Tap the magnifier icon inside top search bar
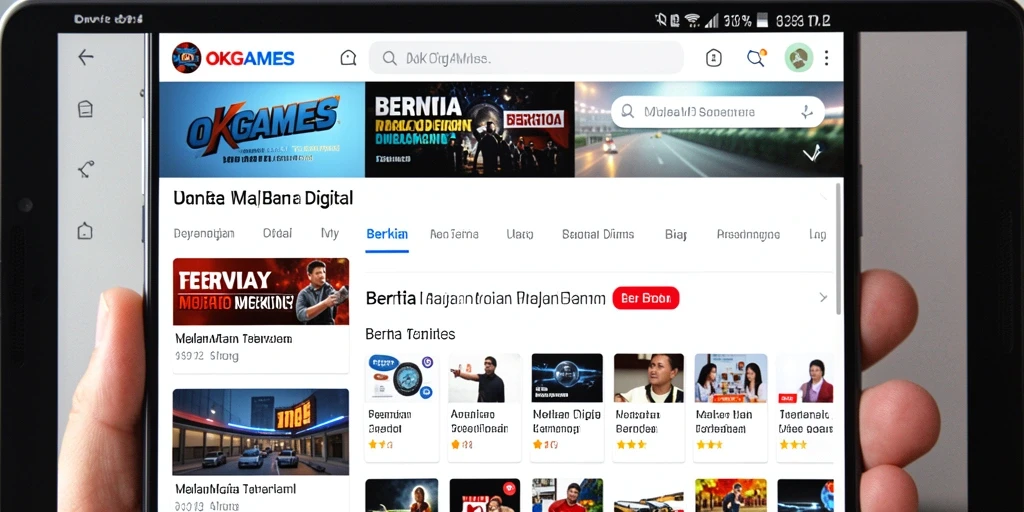Screen dimensions: 1024x512 tap(389, 58)
